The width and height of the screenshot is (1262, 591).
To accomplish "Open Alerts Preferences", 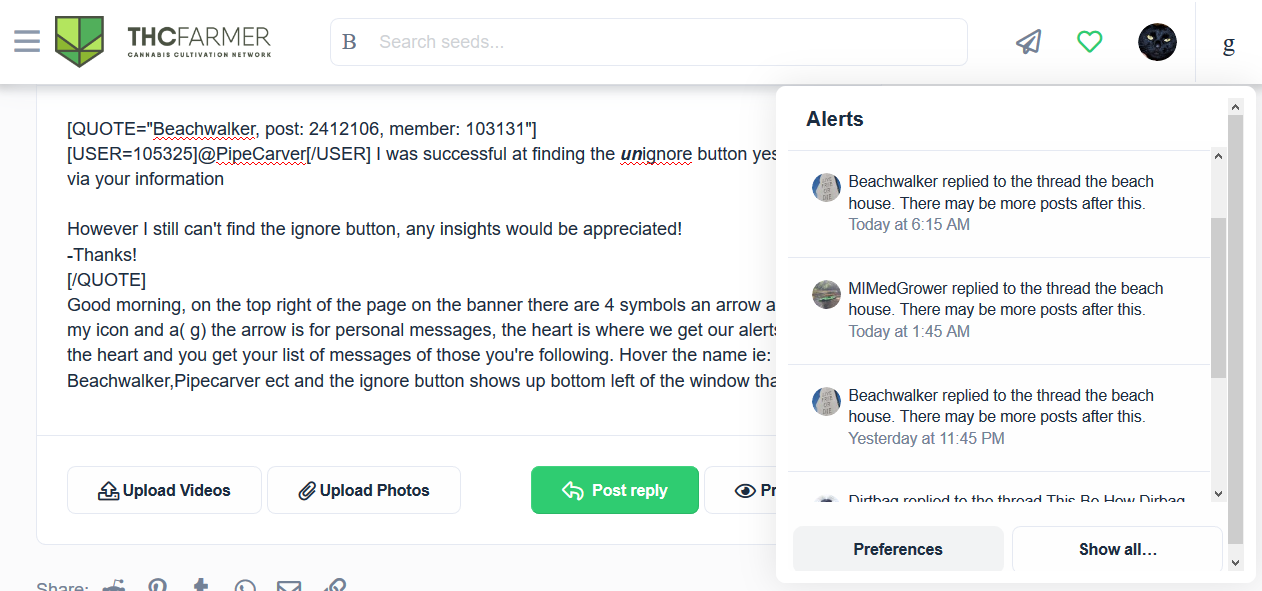I will pyautogui.click(x=898, y=549).
